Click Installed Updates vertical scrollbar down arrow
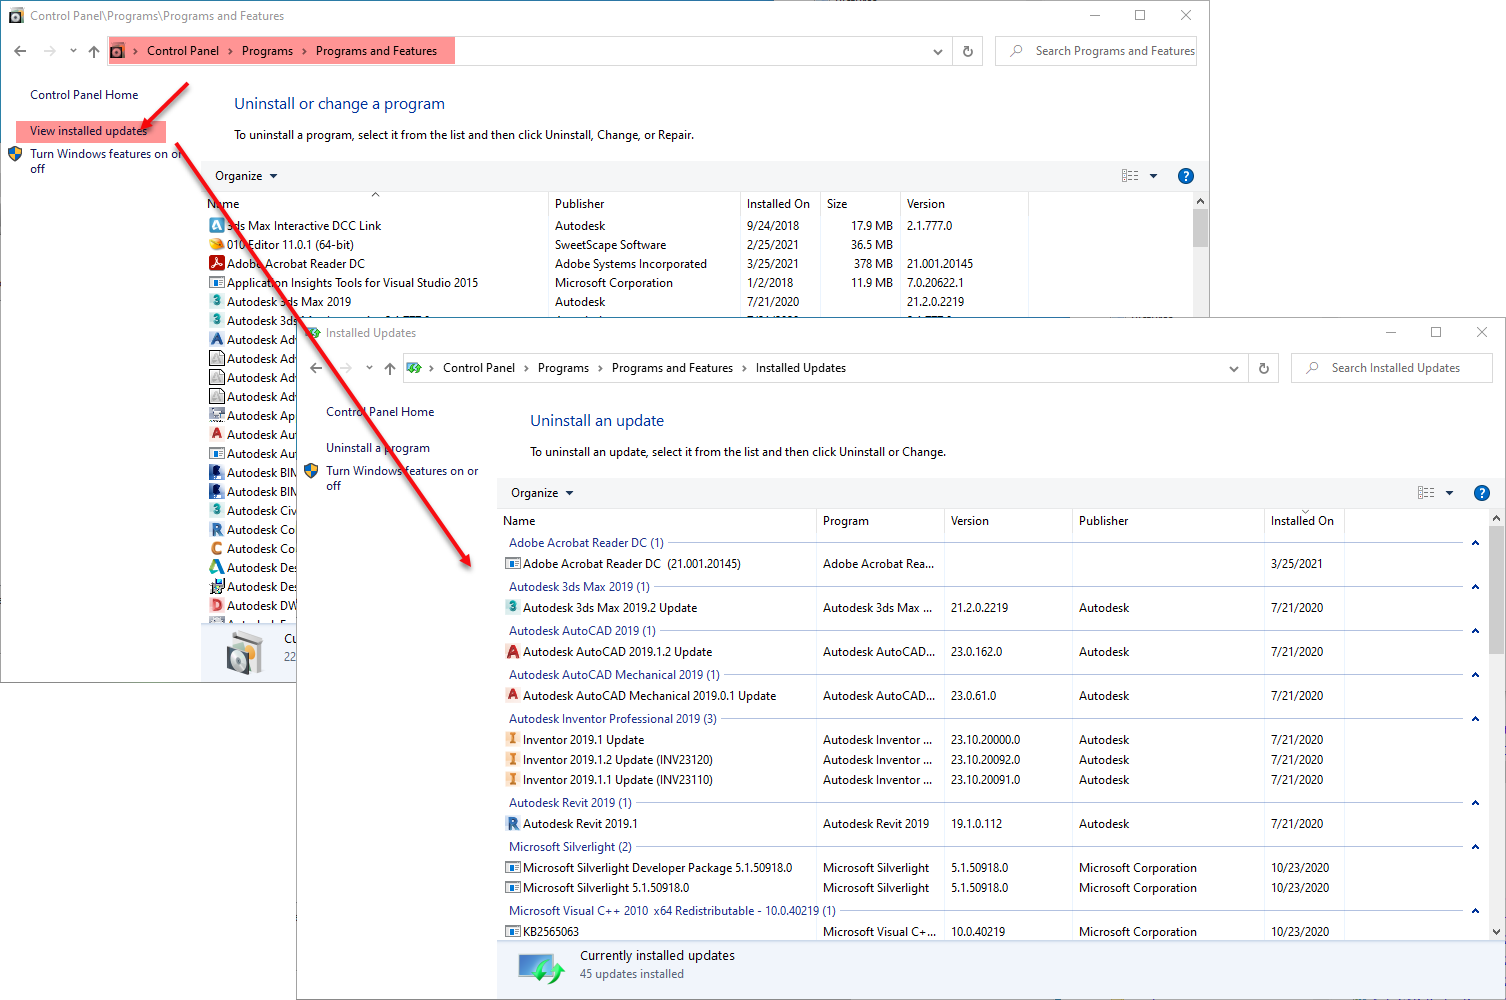This screenshot has height=1000, width=1506. 1497,931
